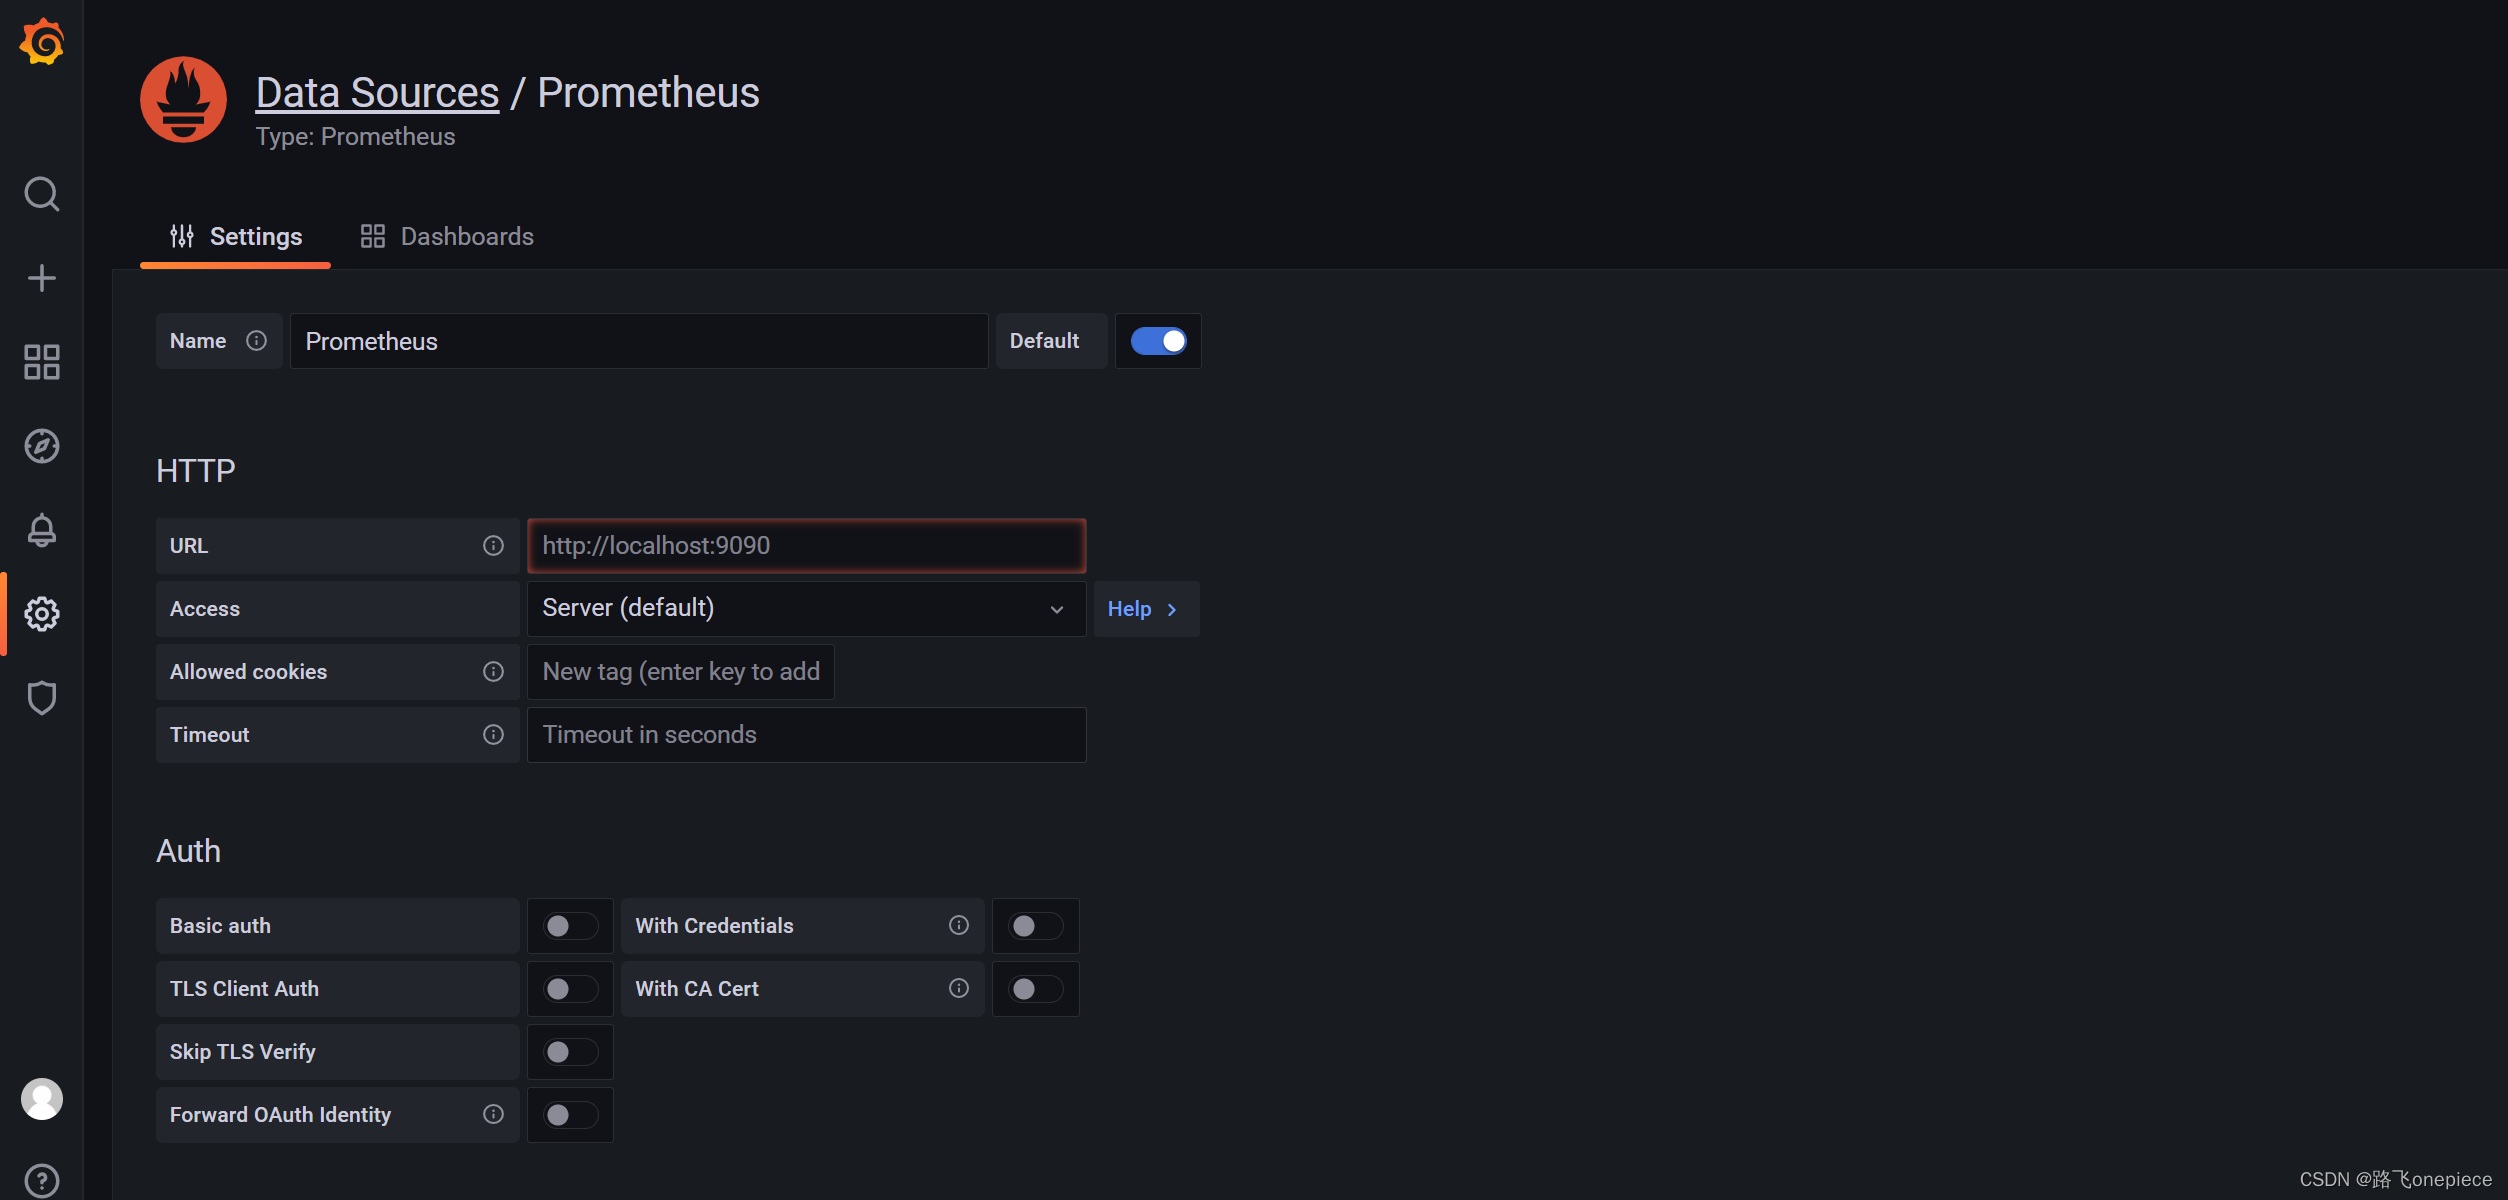Click the Type: Prometheus subtitle
The width and height of the screenshot is (2508, 1200).
[x=355, y=137]
